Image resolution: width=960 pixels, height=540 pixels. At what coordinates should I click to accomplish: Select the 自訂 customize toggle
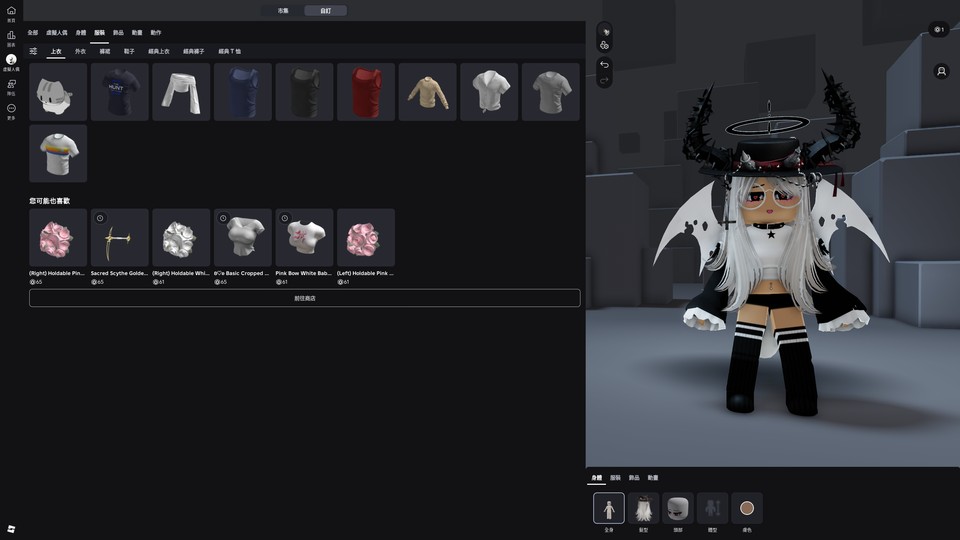[x=325, y=11]
